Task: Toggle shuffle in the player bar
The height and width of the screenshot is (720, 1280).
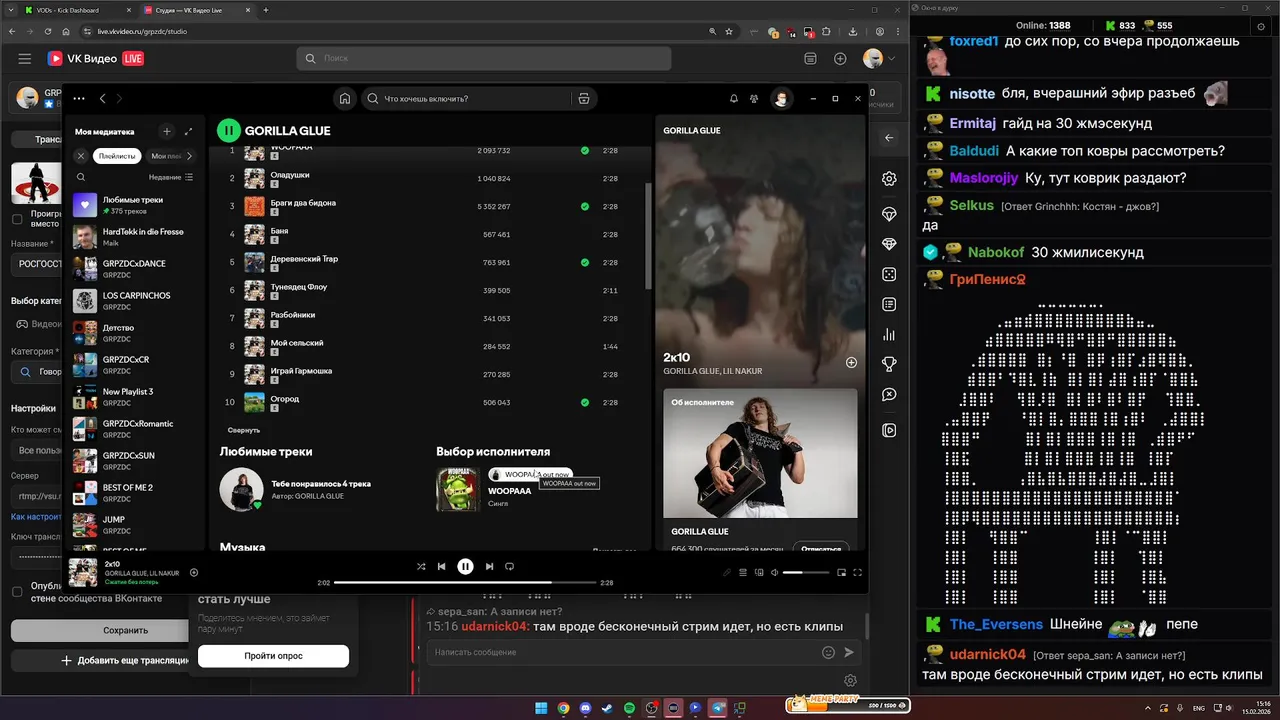Action: (421, 566)
